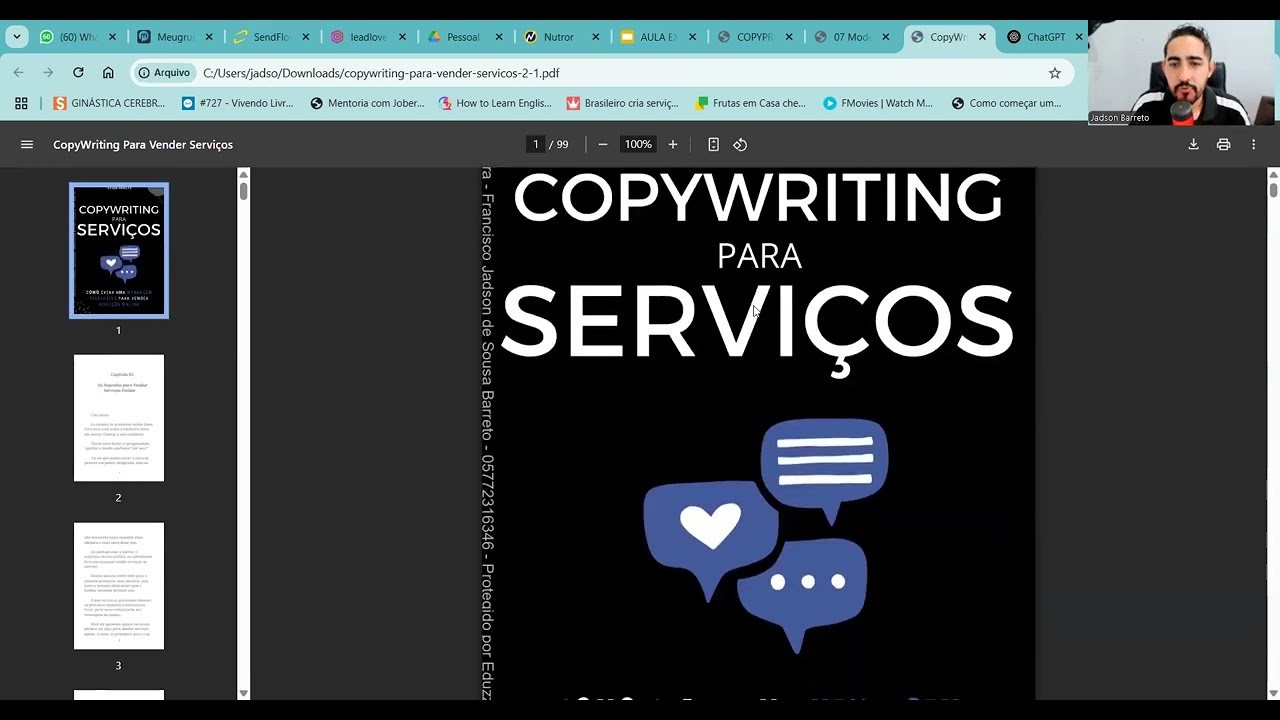This screenshot has width=1280, height=720.
Task: Open the apps grid in bookmarks bar
Action: point(21,103)
